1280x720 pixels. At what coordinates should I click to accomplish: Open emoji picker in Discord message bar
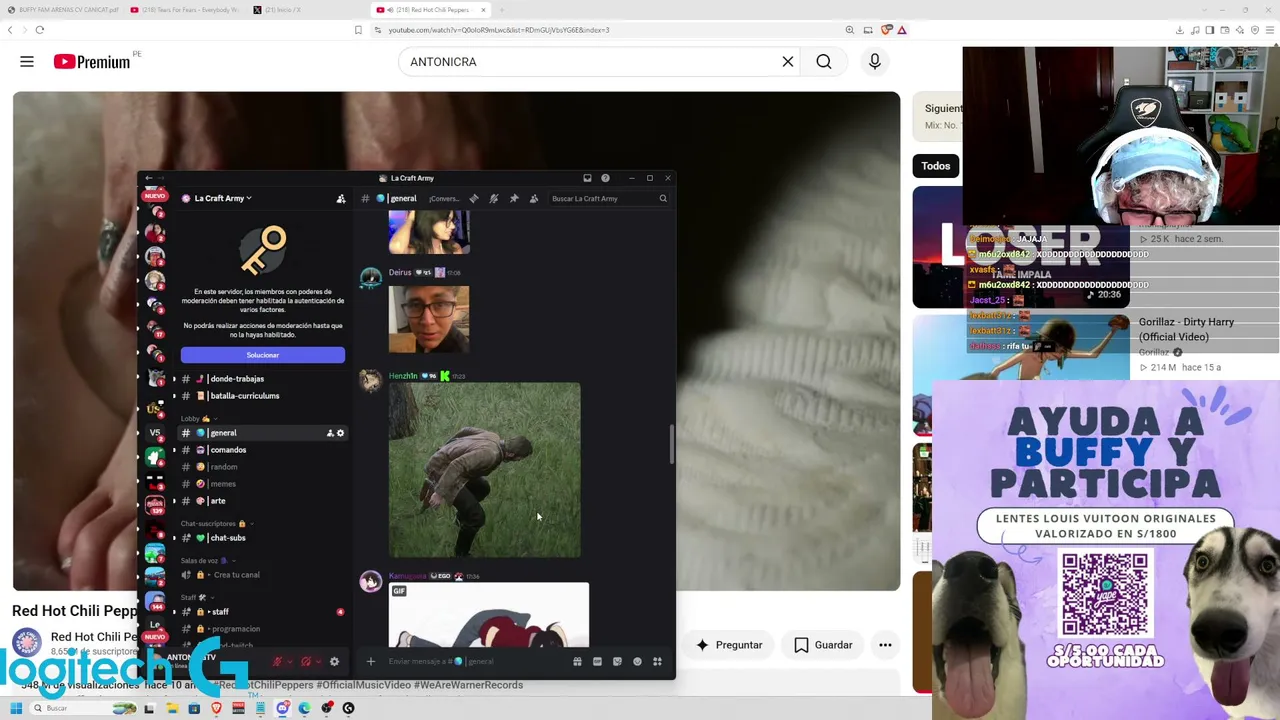coord(637,661)
